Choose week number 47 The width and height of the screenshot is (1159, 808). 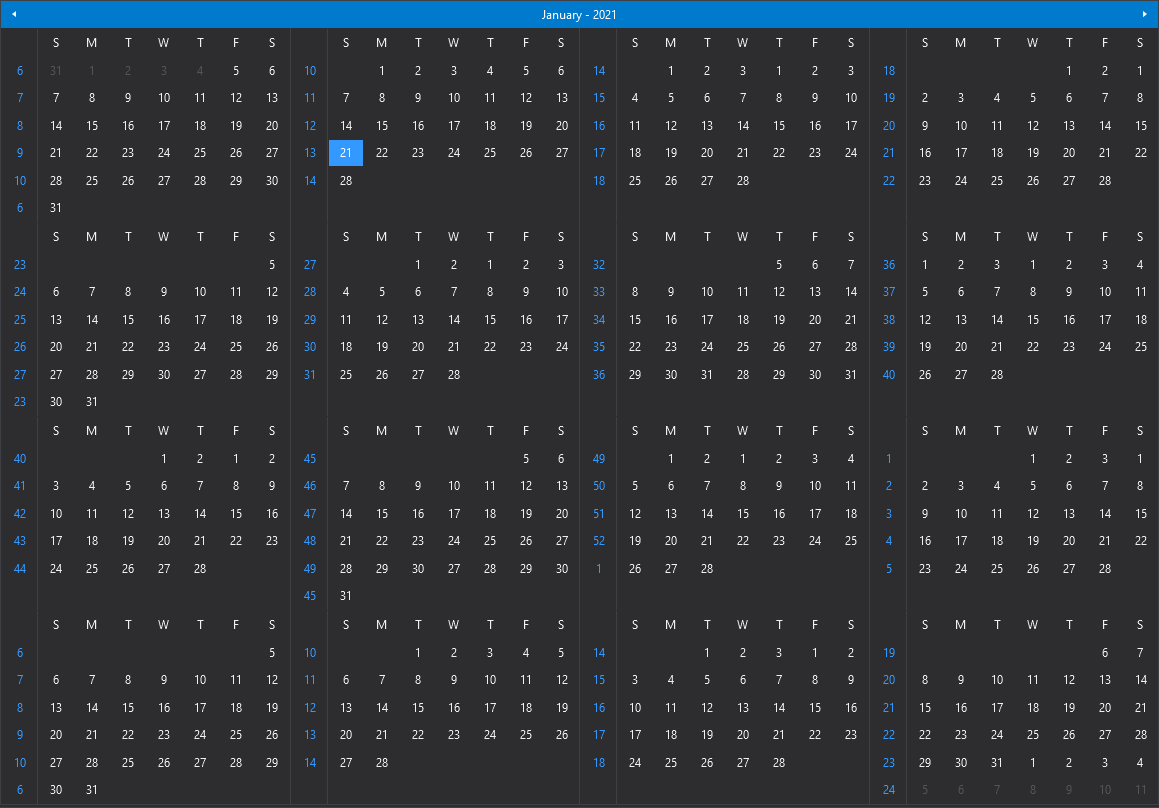tap(310, 514)
